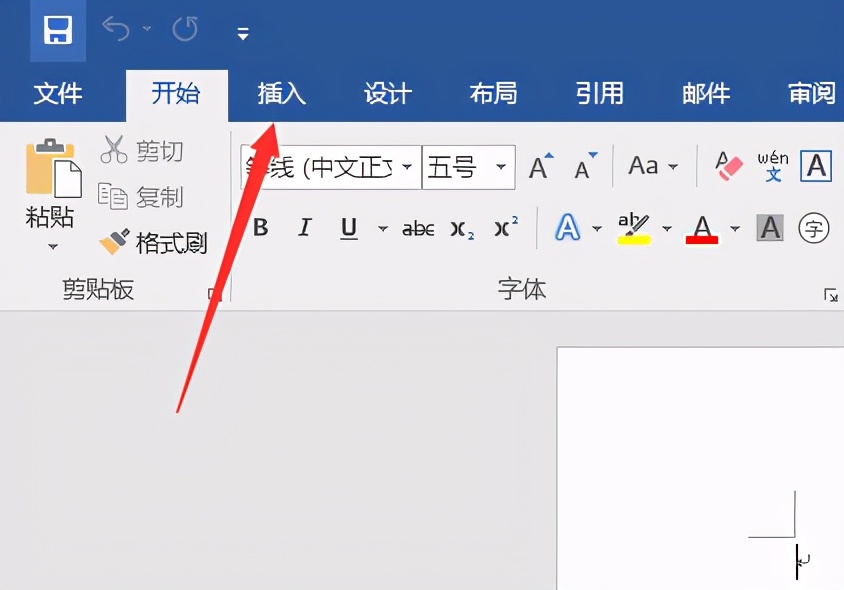
Task: Click the 剪切 cut button
Action: [142, 150]
